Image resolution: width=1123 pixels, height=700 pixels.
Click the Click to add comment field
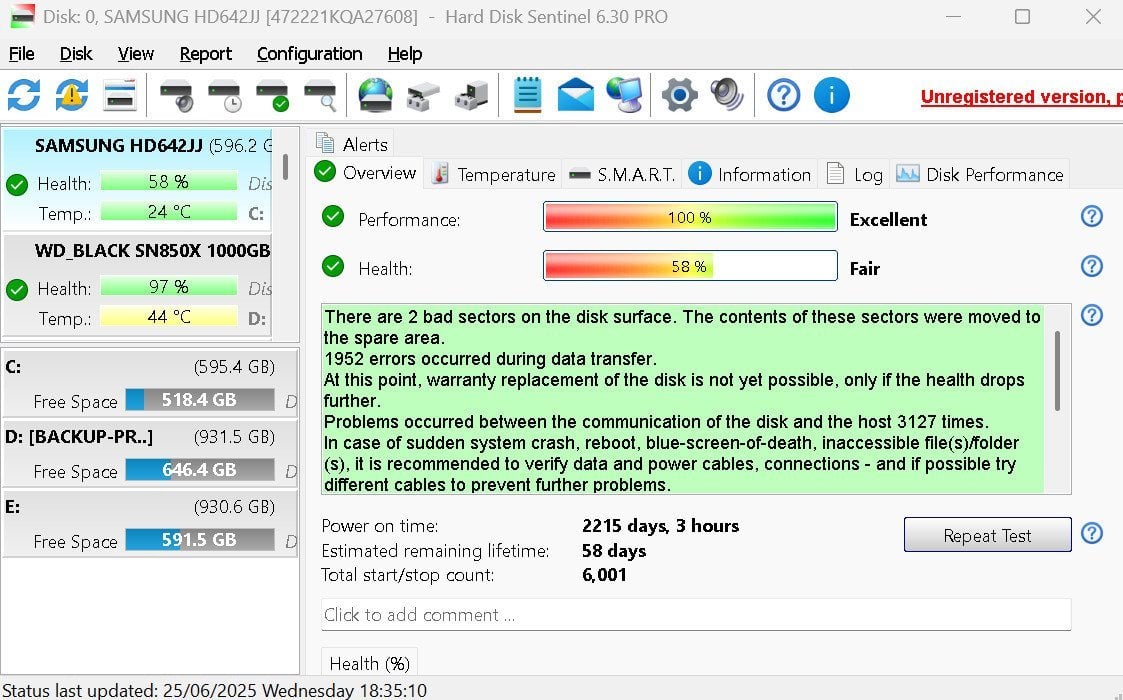(695, 615)
